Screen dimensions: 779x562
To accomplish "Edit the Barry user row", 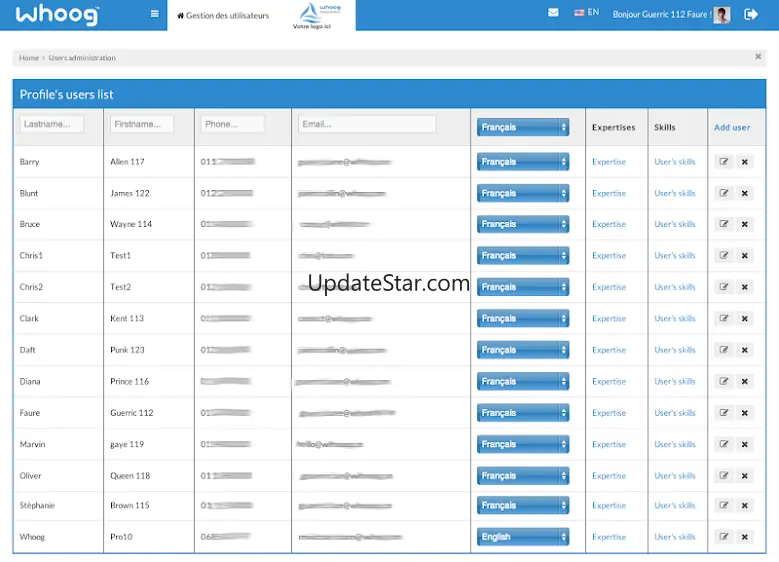I will [724, 161].
